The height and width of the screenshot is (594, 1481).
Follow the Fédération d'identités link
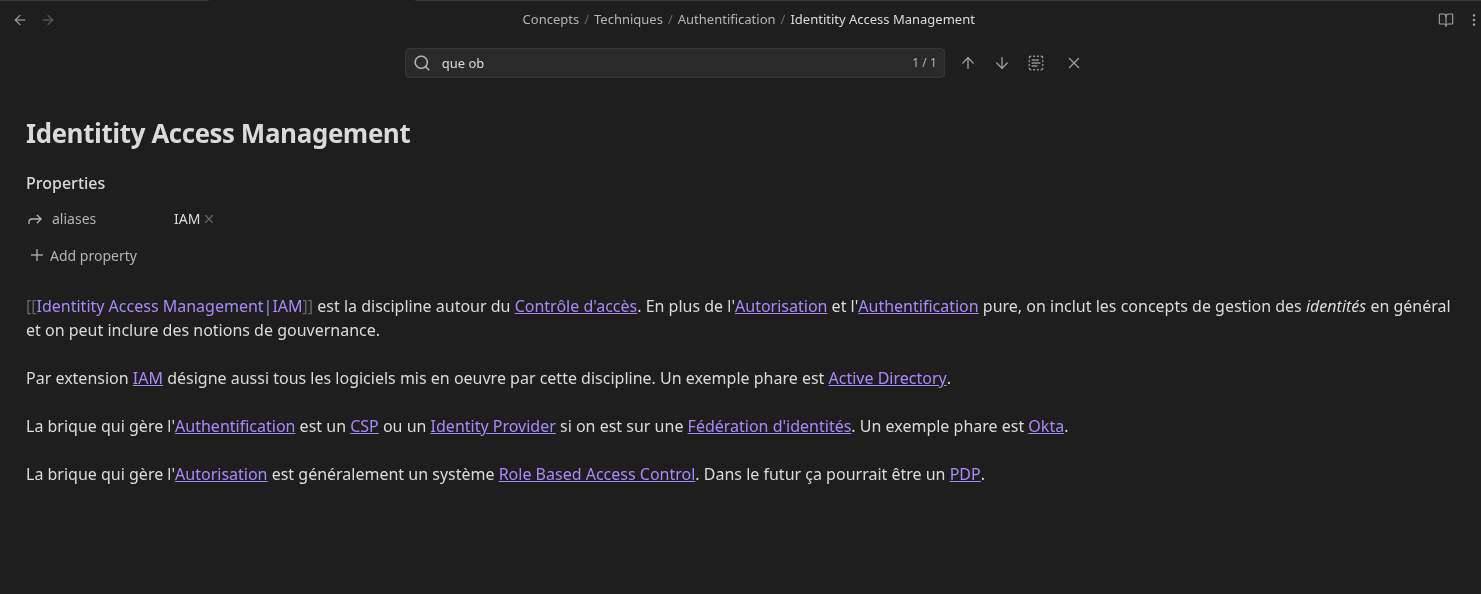tap(769, 427)
